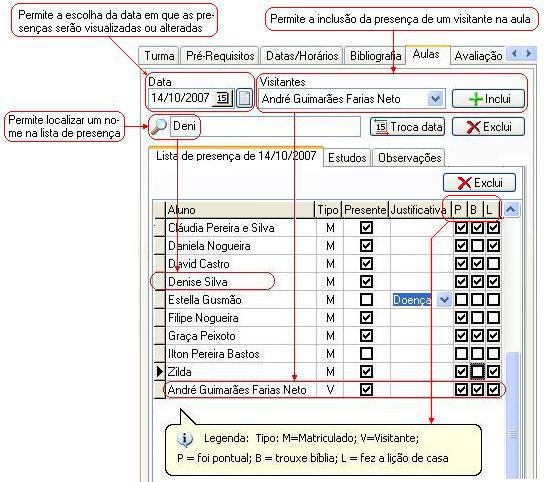The height and width of the screenshot is (482, 544).
Task: Open the calendar picker beside the date
Action: tap(222, 98)
